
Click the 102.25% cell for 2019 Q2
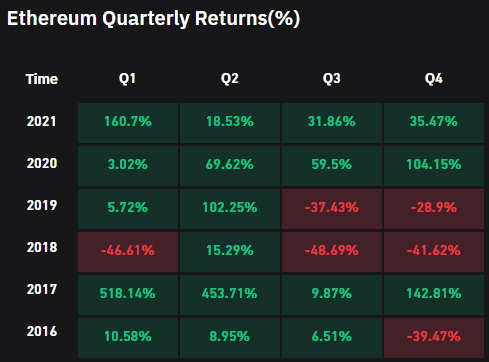click(230, 209)
